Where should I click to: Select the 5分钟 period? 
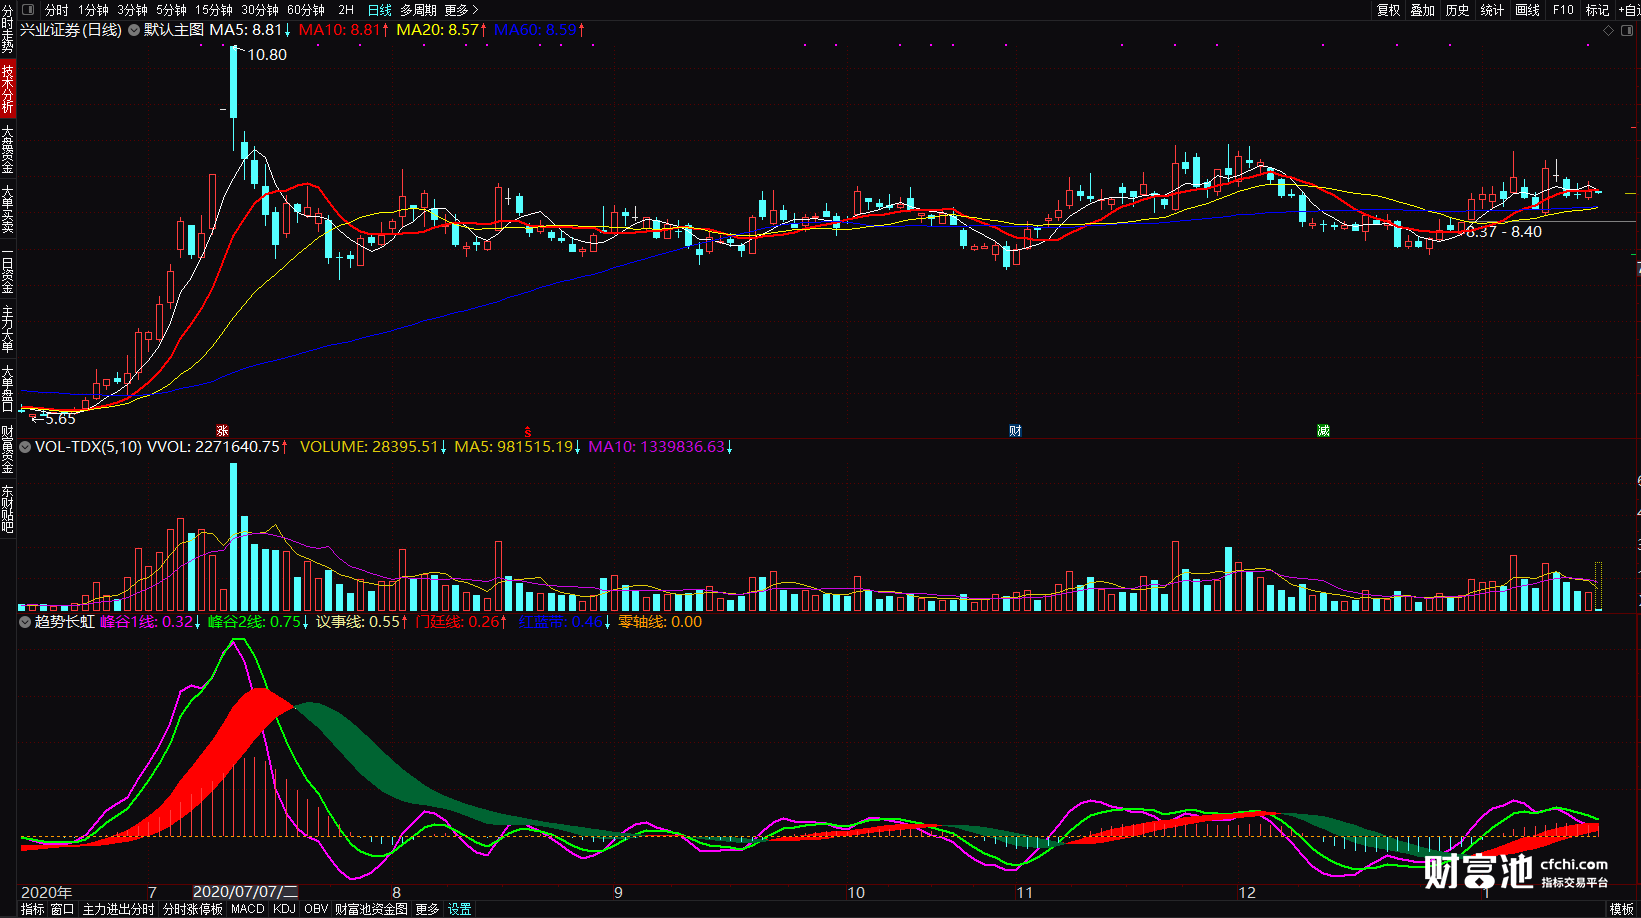(171, 10)
